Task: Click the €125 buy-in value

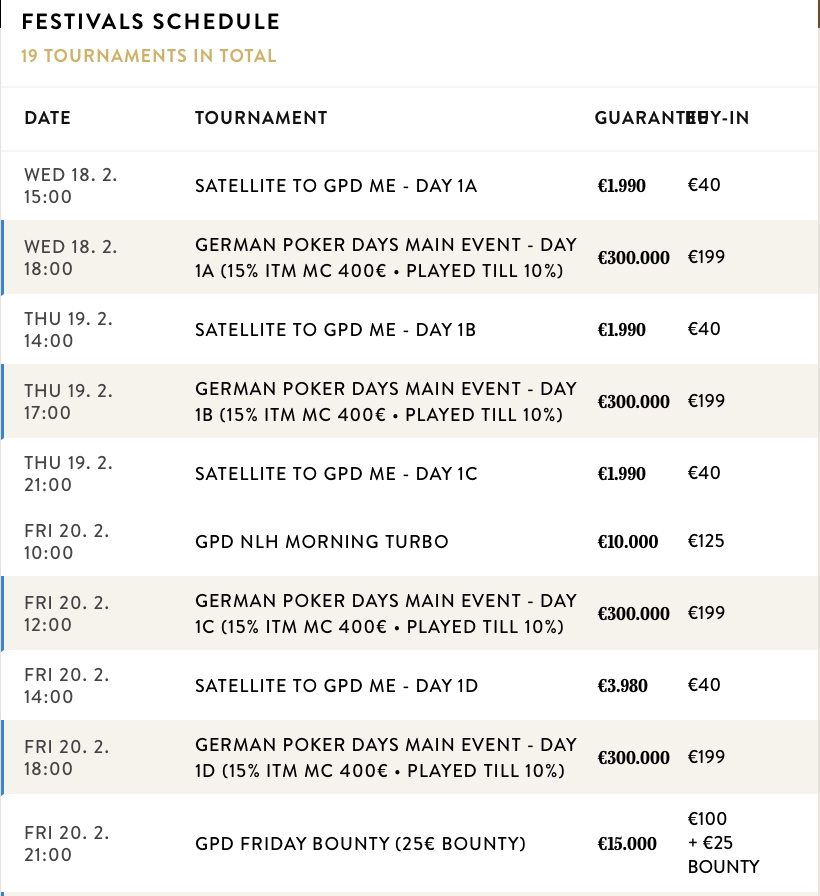Action: (x=706, y=541)
